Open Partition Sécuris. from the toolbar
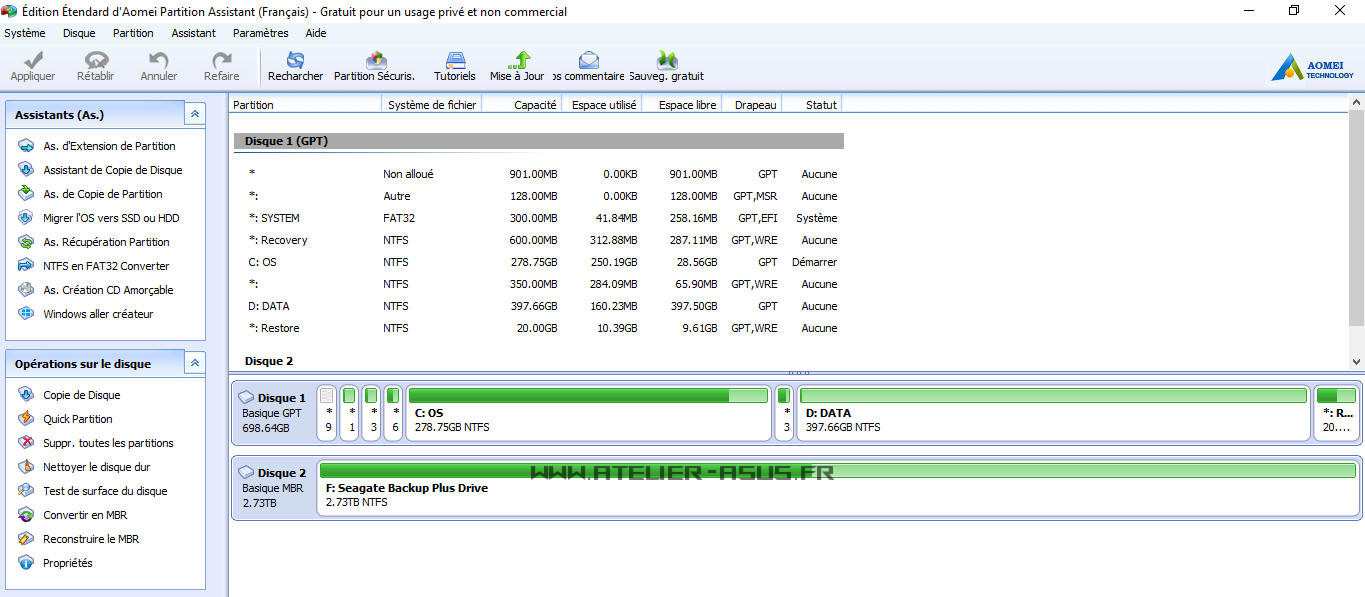Image resolution: width=1365 pixels, height=597 pixels. pos(374,62)
